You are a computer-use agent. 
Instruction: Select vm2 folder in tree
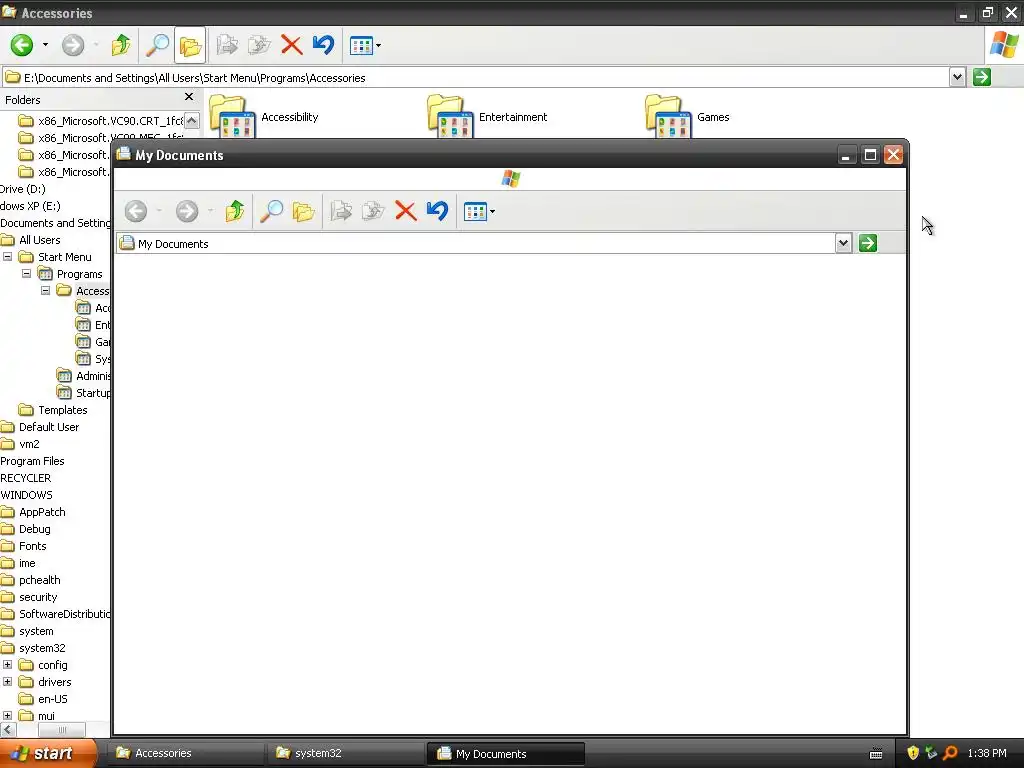tap(29, 443)
